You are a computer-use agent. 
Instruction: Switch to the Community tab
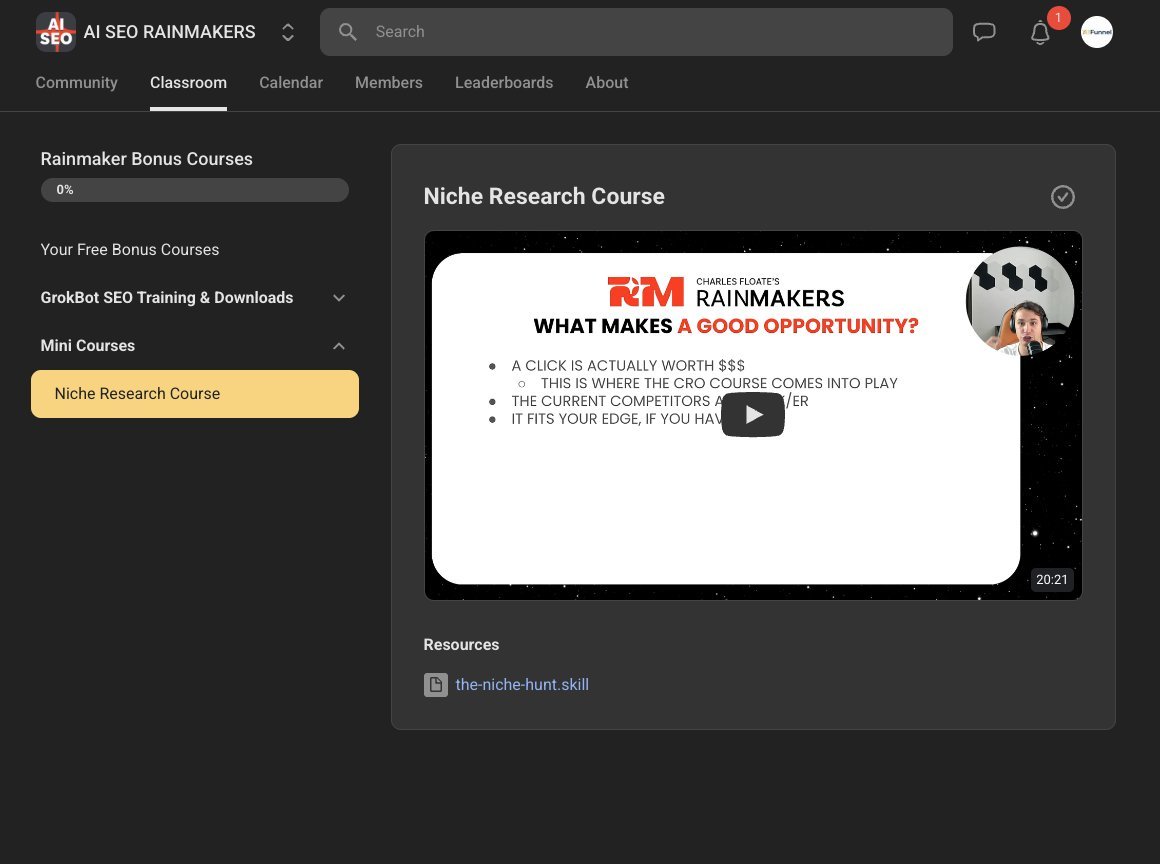click(x=76, y=83)
